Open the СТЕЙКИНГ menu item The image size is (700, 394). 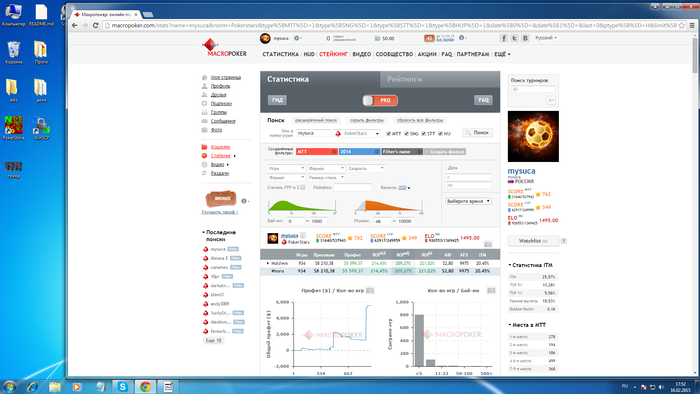[x=333, y=54]
